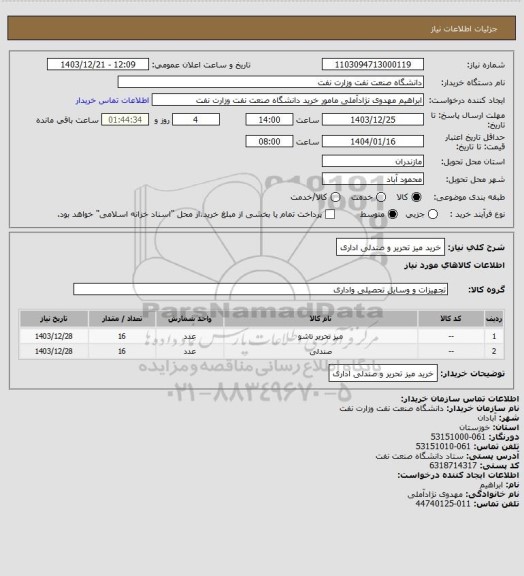The height and width of the screenshot is (576, 524).
Task: Click the need date 1403/12/28 in row 1
Action: pos(54,336)
